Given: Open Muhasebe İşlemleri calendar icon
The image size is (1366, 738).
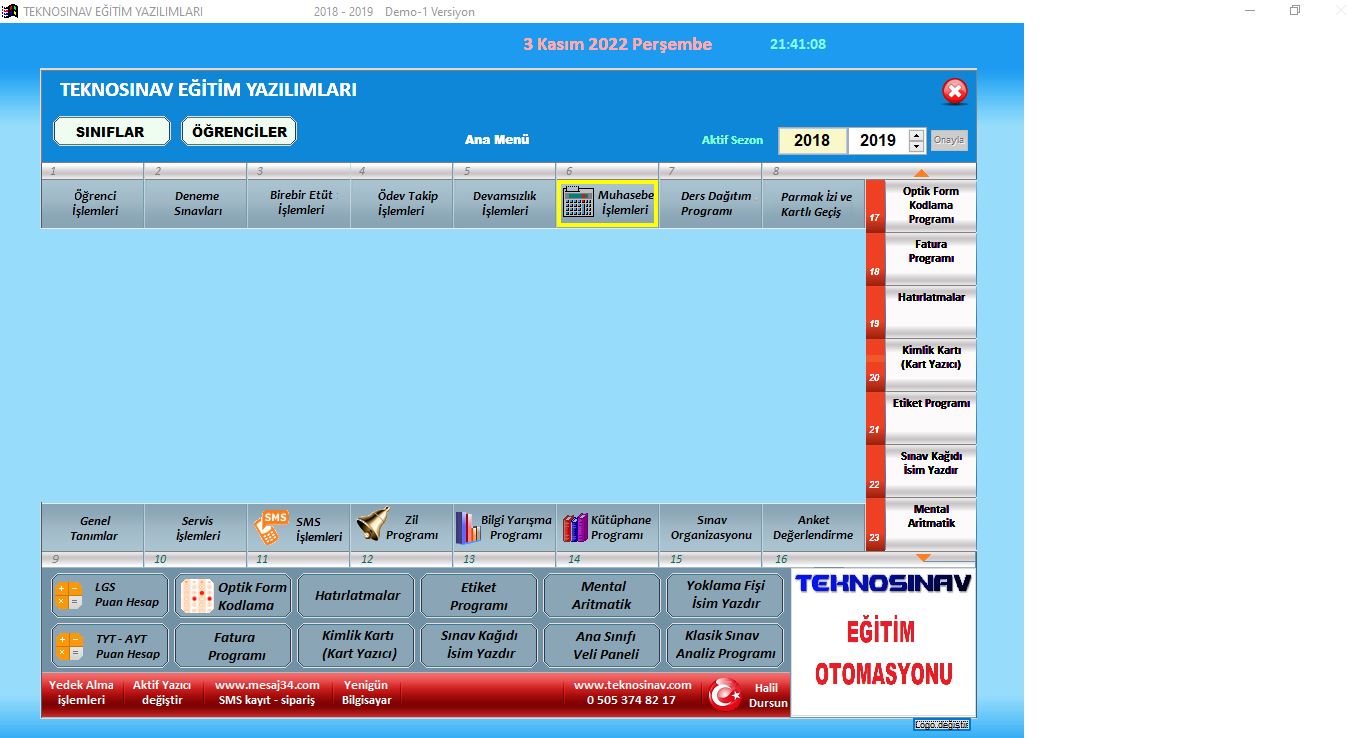Looking at the screenshot, I should coord(579,203).
